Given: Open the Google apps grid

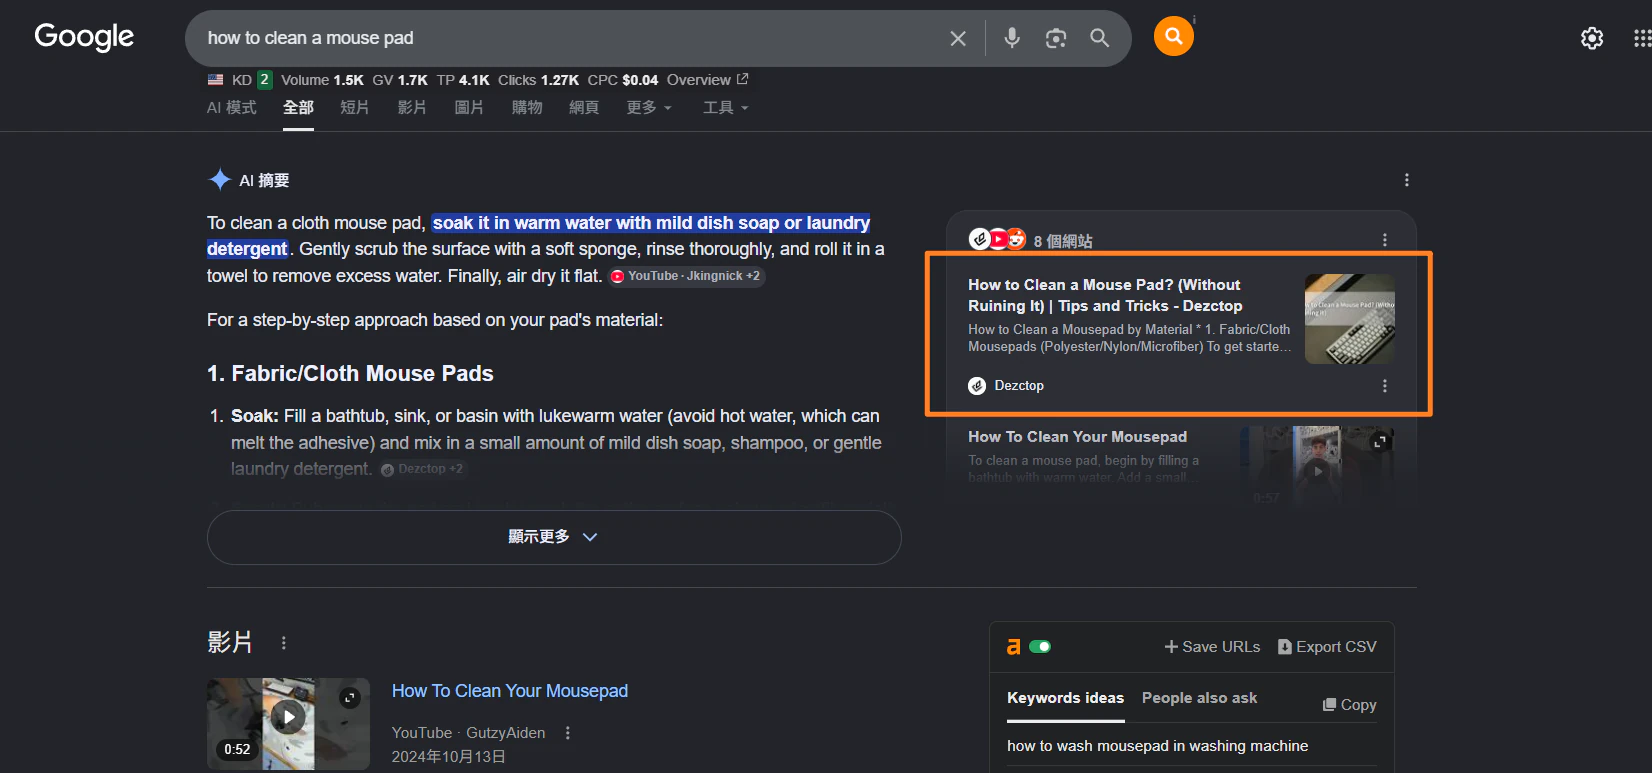Looking at the screenshot, I should pyautogui.click(x=1642, y=38).
